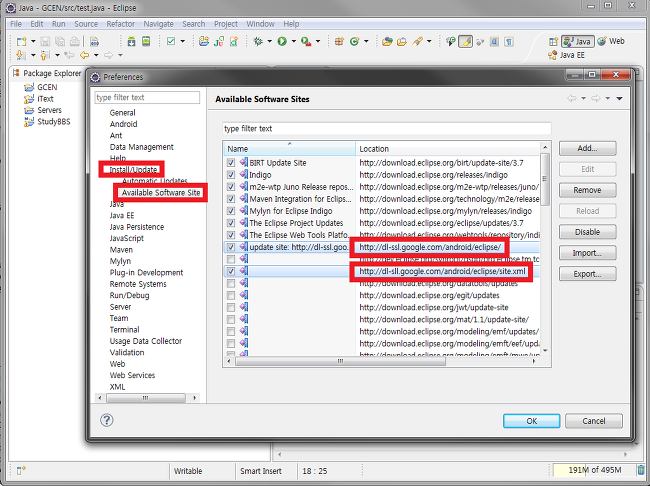
Task: Open dropdown arrow beside the Run icon
Action: [x=293, y=41]
